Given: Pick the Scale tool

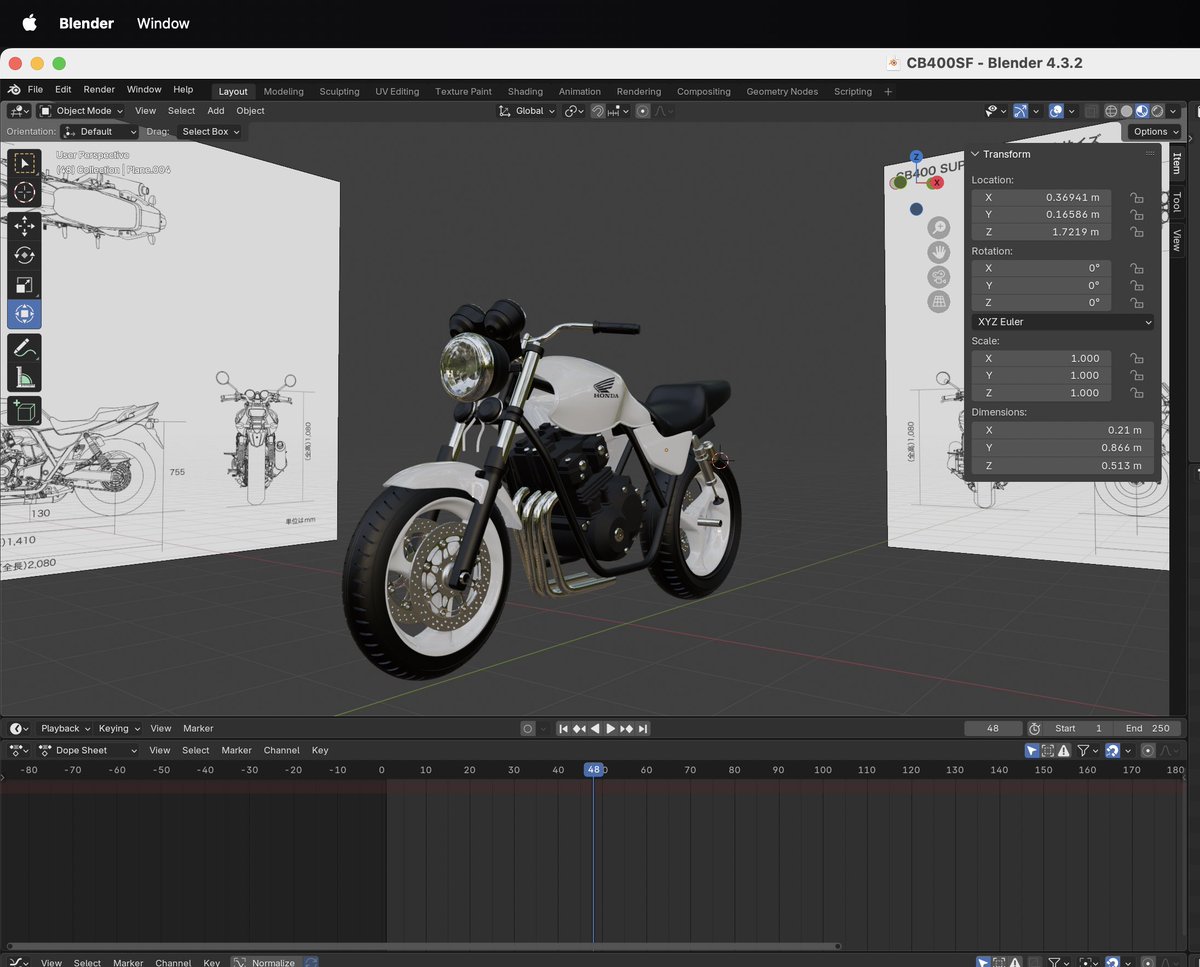Looking at the screenshot, I should pos(24,286).
